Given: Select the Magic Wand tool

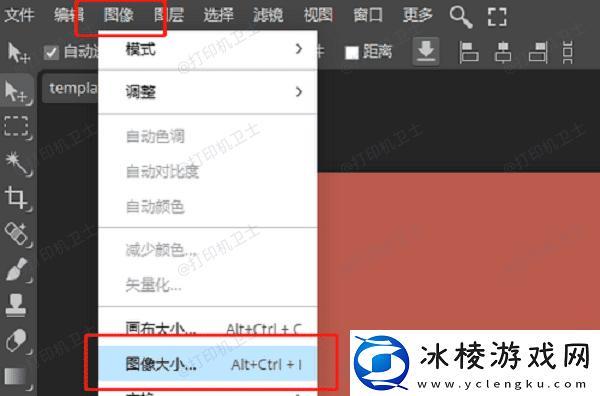Looking at the screenshot, I should click(17, 163).
